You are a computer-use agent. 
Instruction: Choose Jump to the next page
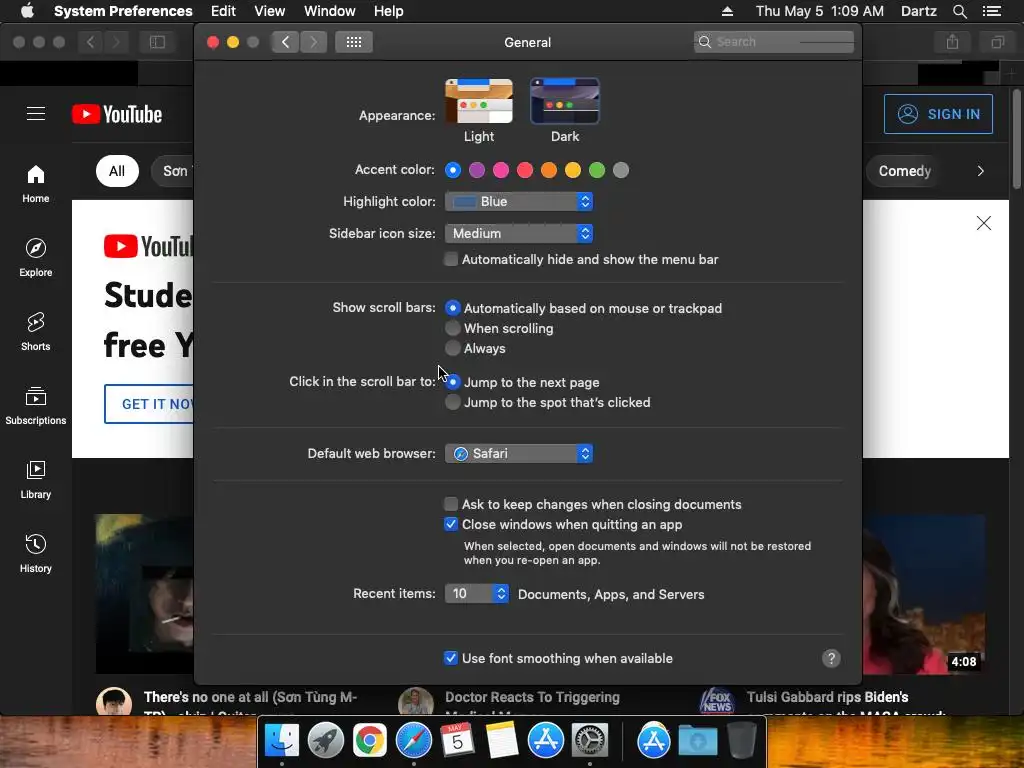453,382
